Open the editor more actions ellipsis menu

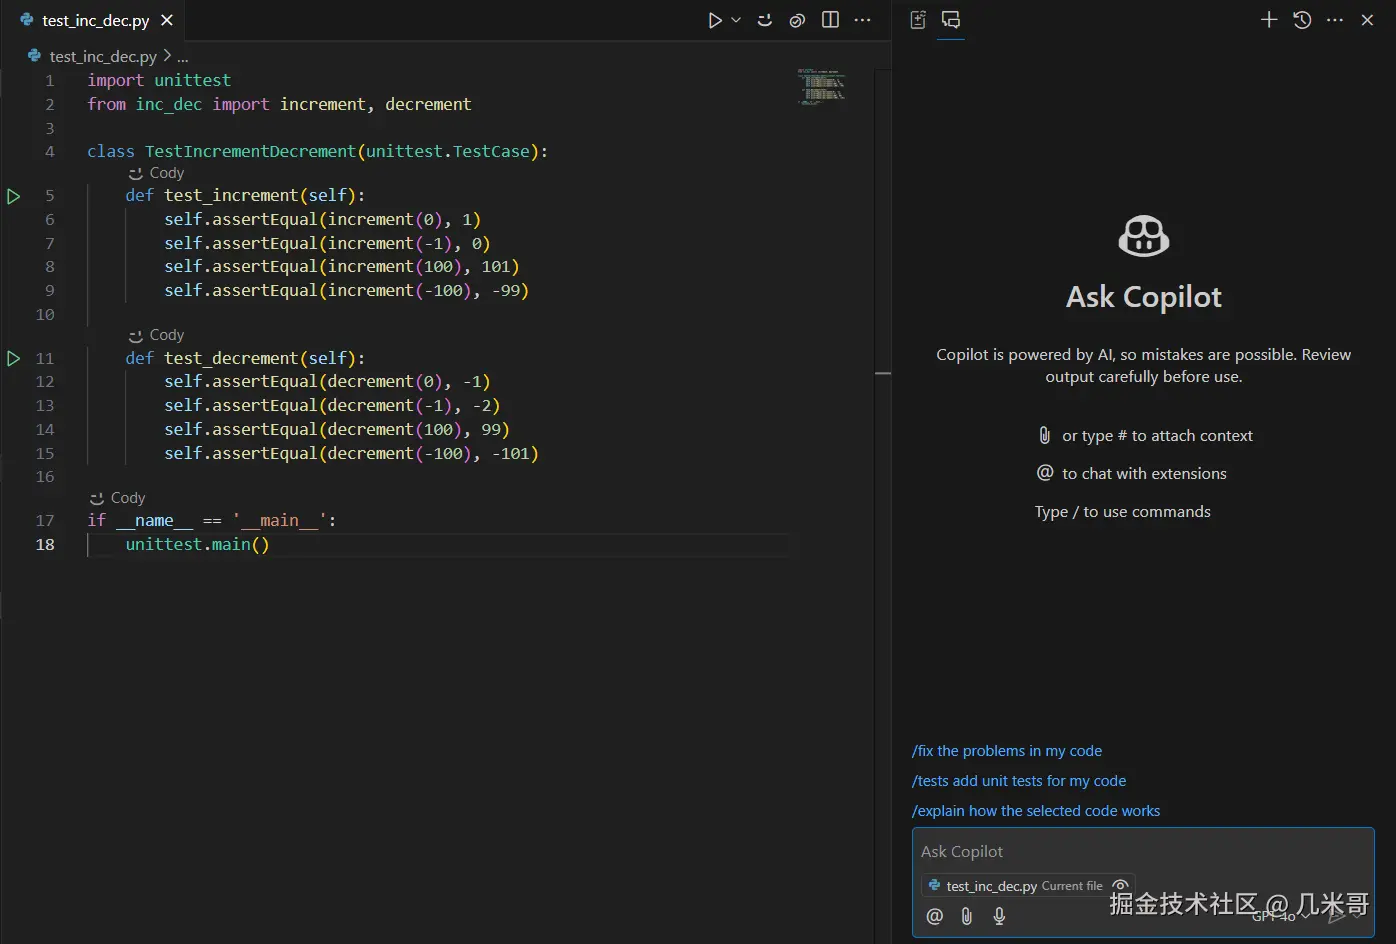click(x=863, y=20)
